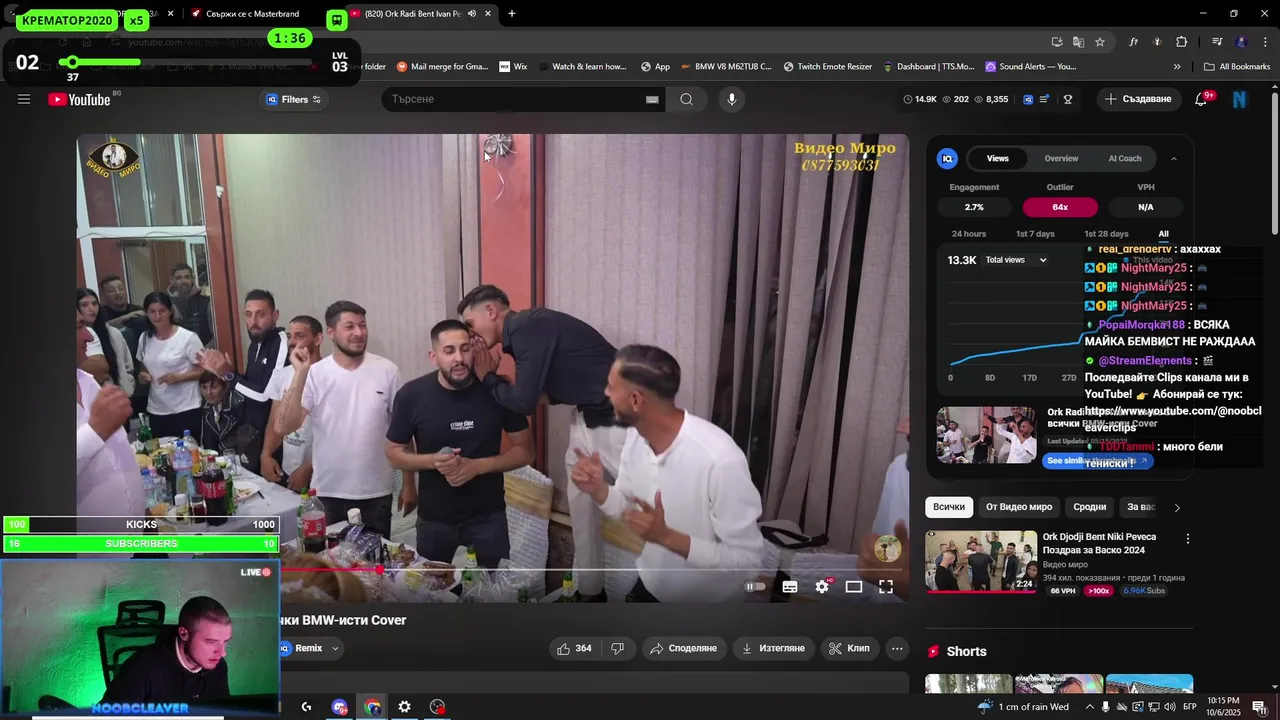Open the weather widget in taskbar
Screen dimensions: 1280x720
(x=1022, y=707)
